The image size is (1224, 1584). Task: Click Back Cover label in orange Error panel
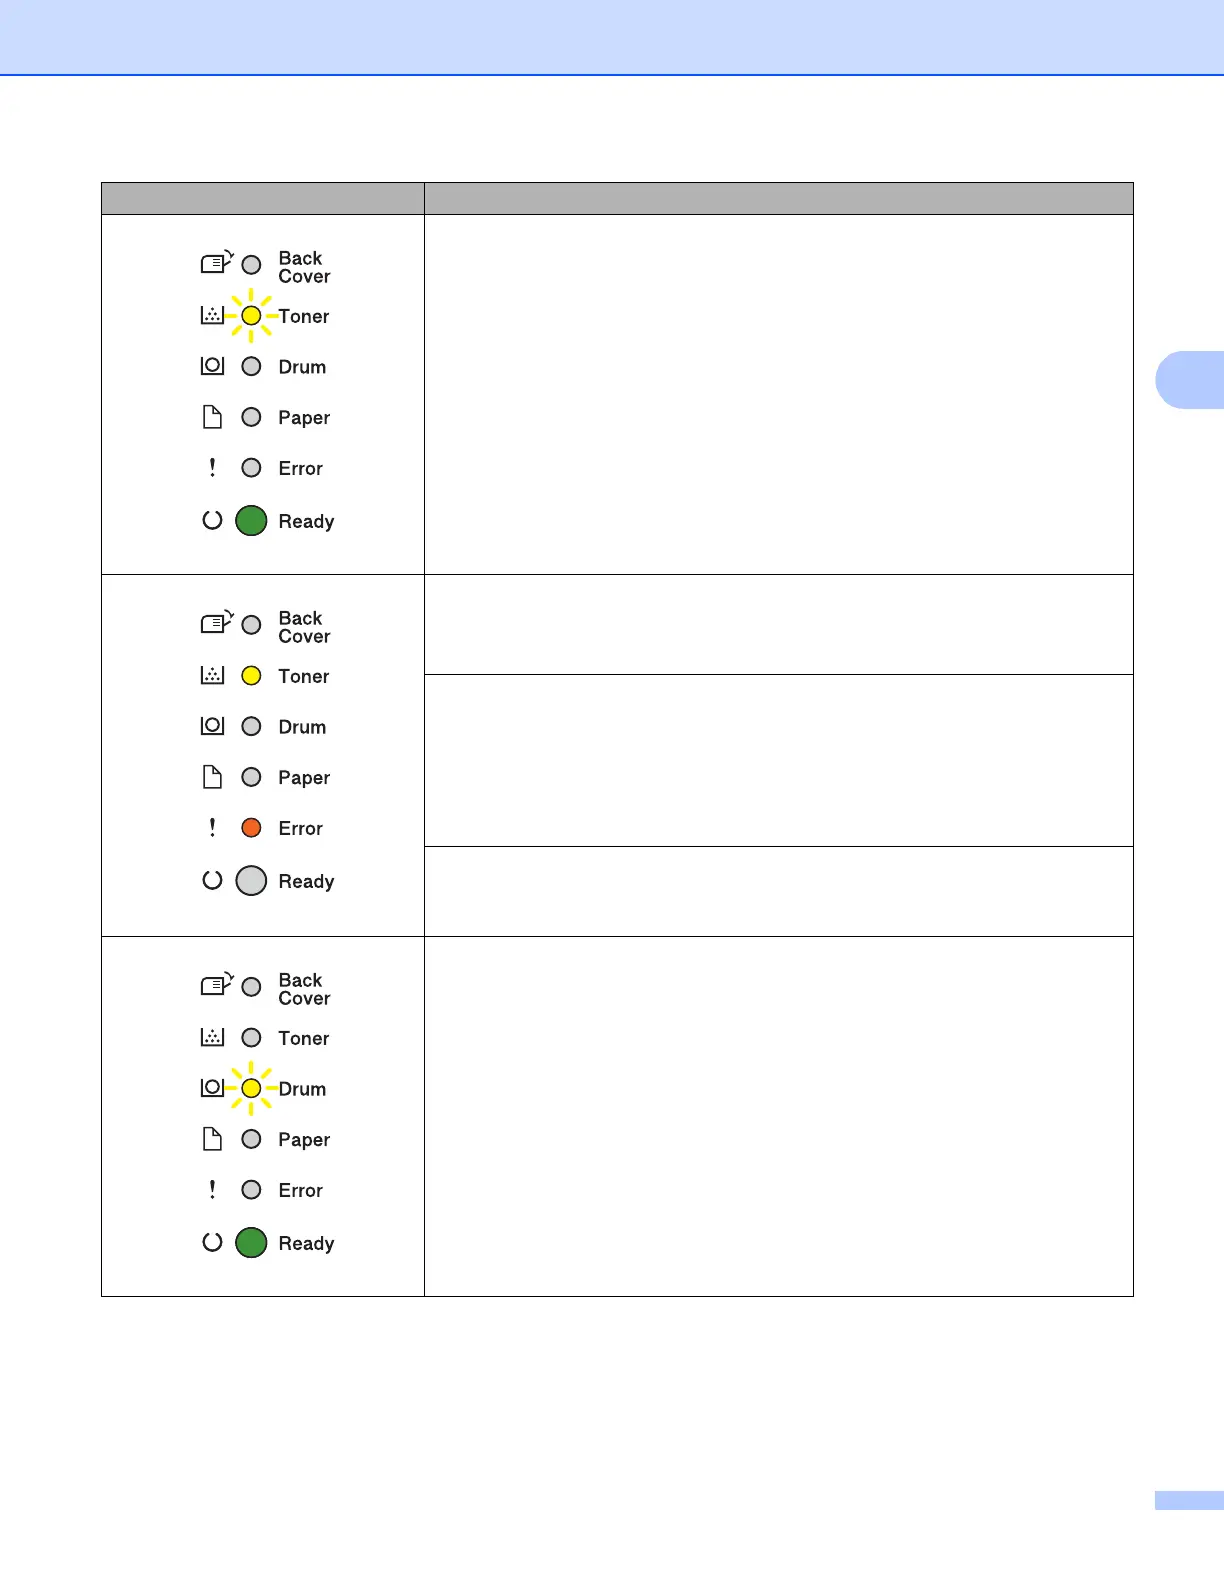[x=304, y=627]
